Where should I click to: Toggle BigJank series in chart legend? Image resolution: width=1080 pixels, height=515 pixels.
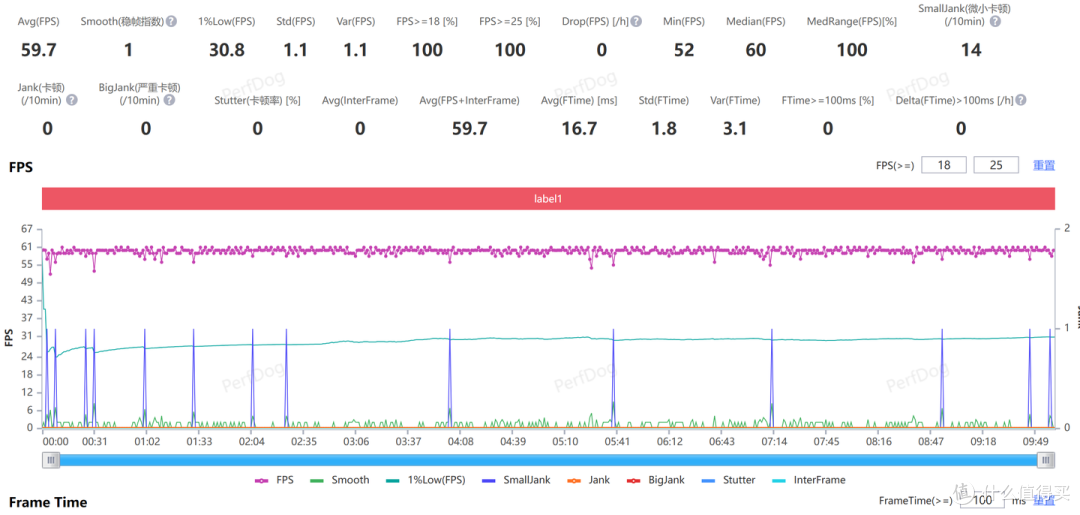tap(656, 480)
